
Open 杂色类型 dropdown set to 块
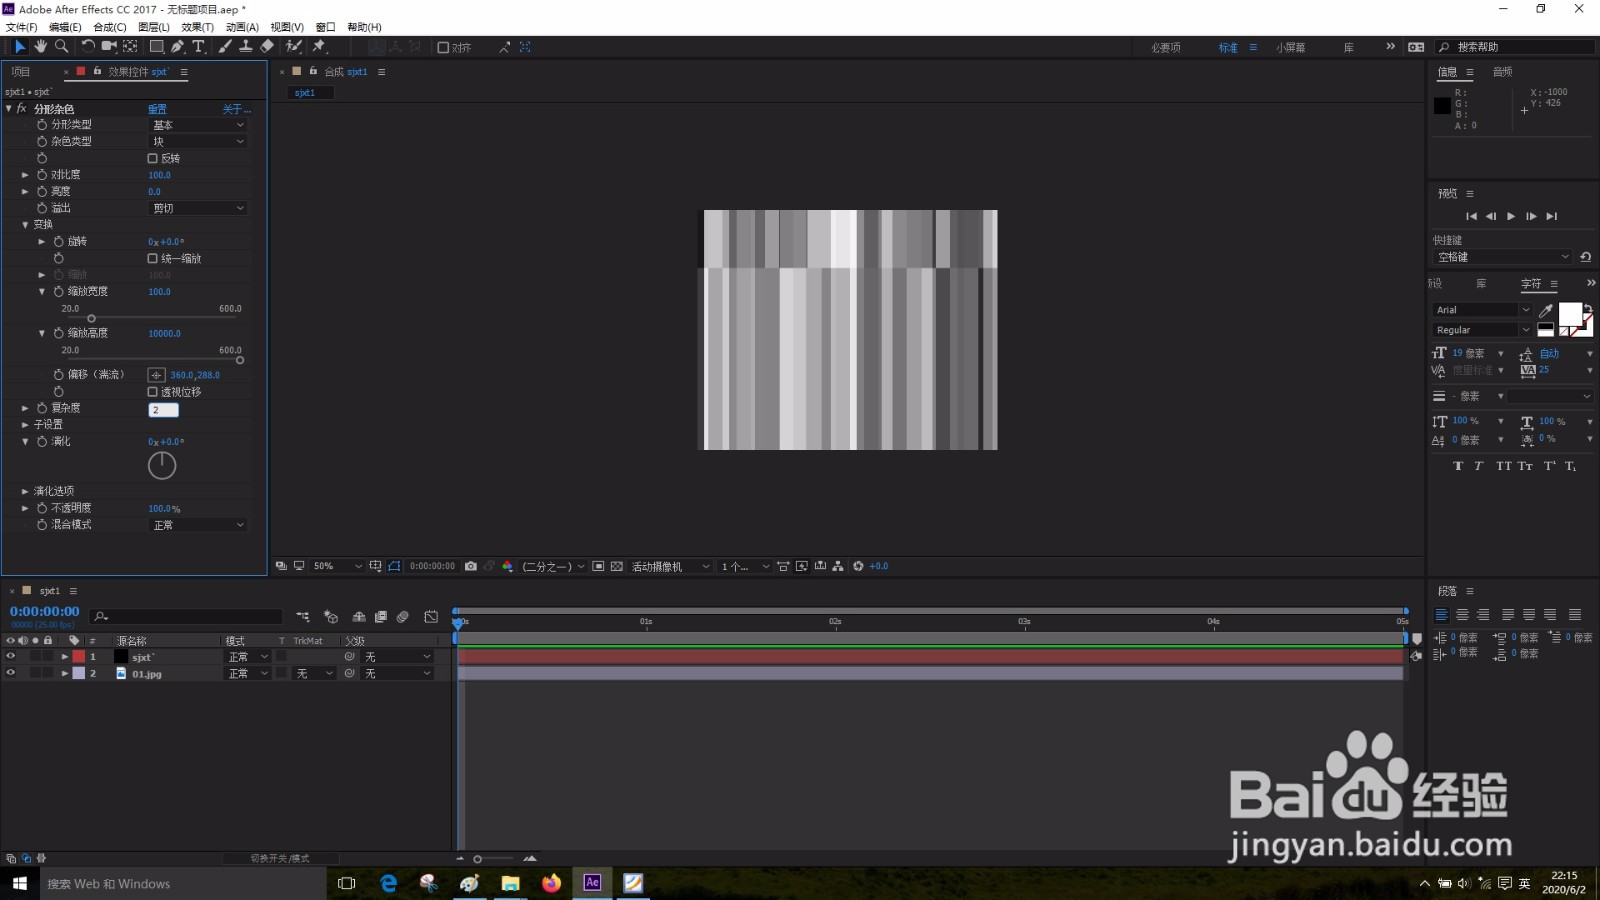click(x=198, y=142)
